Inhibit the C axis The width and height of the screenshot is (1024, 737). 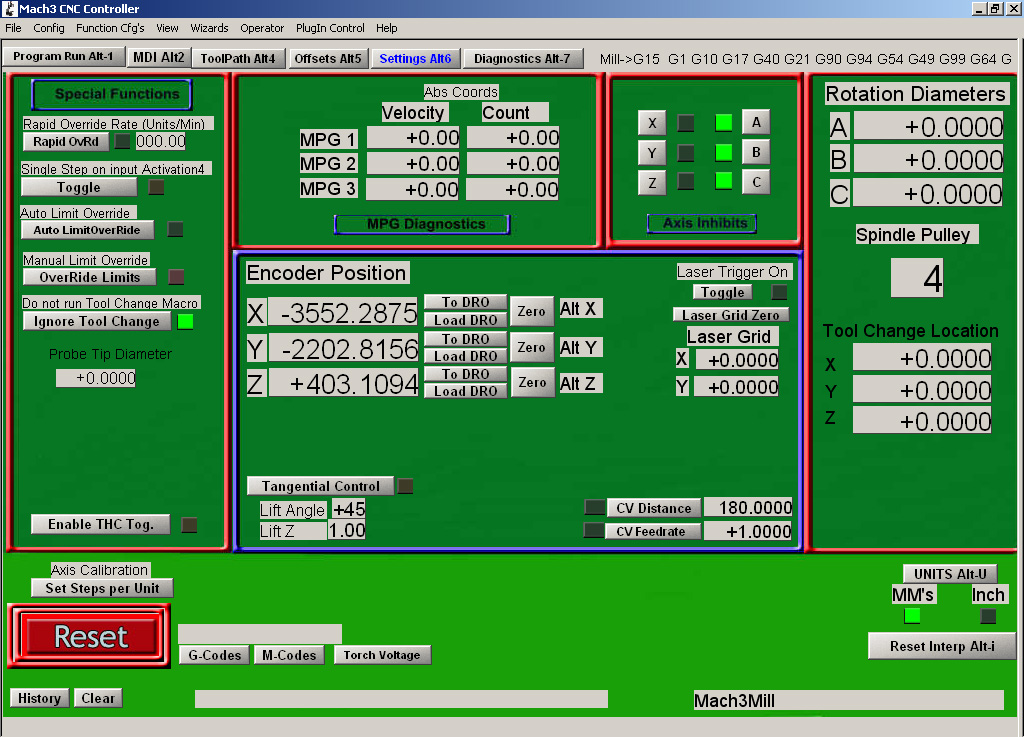[x=756, y=182]
